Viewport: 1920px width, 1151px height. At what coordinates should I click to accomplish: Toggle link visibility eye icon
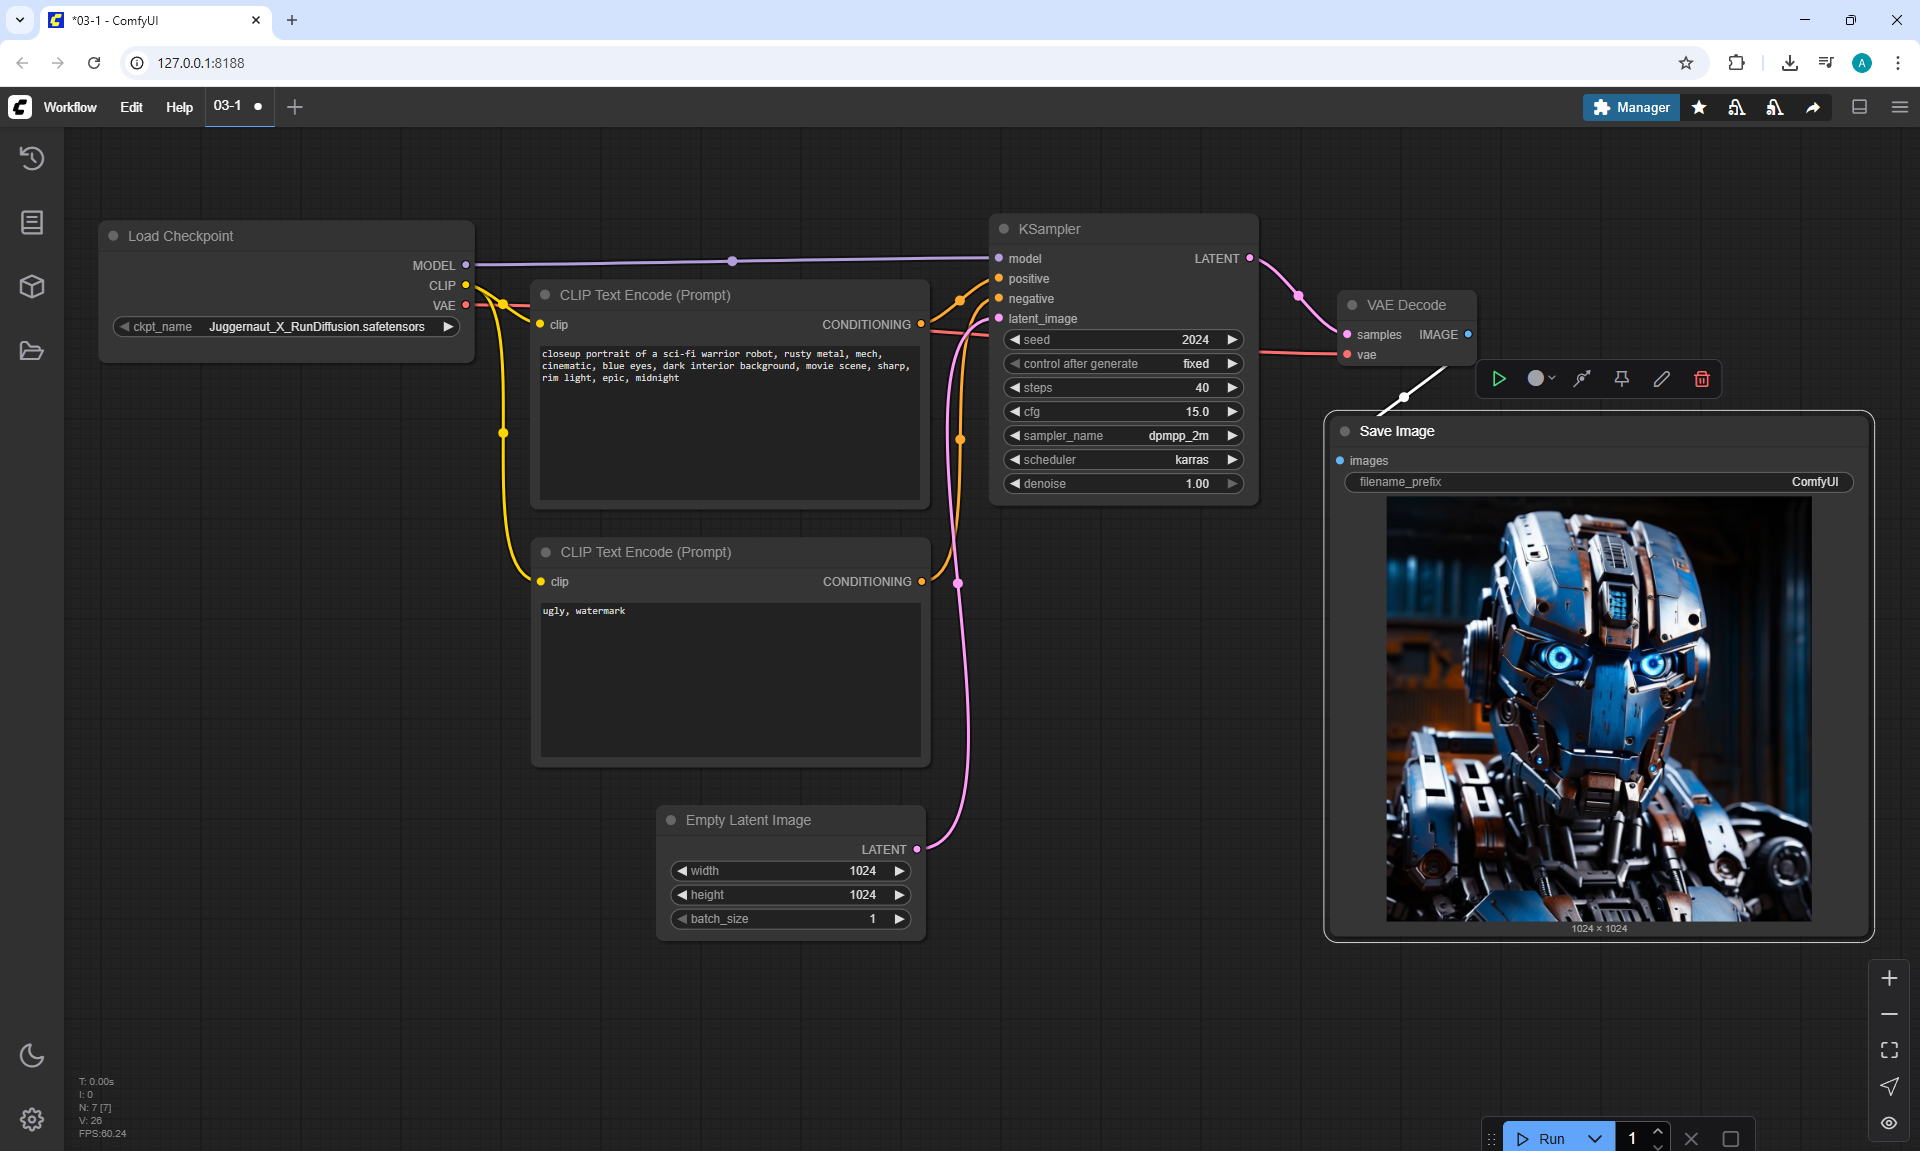(x=1888, y=1123)
